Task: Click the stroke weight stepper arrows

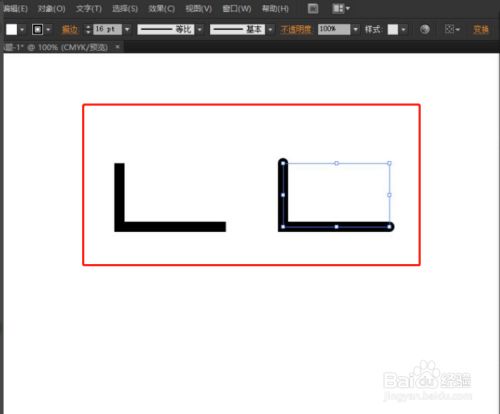Action: [88, 29]
